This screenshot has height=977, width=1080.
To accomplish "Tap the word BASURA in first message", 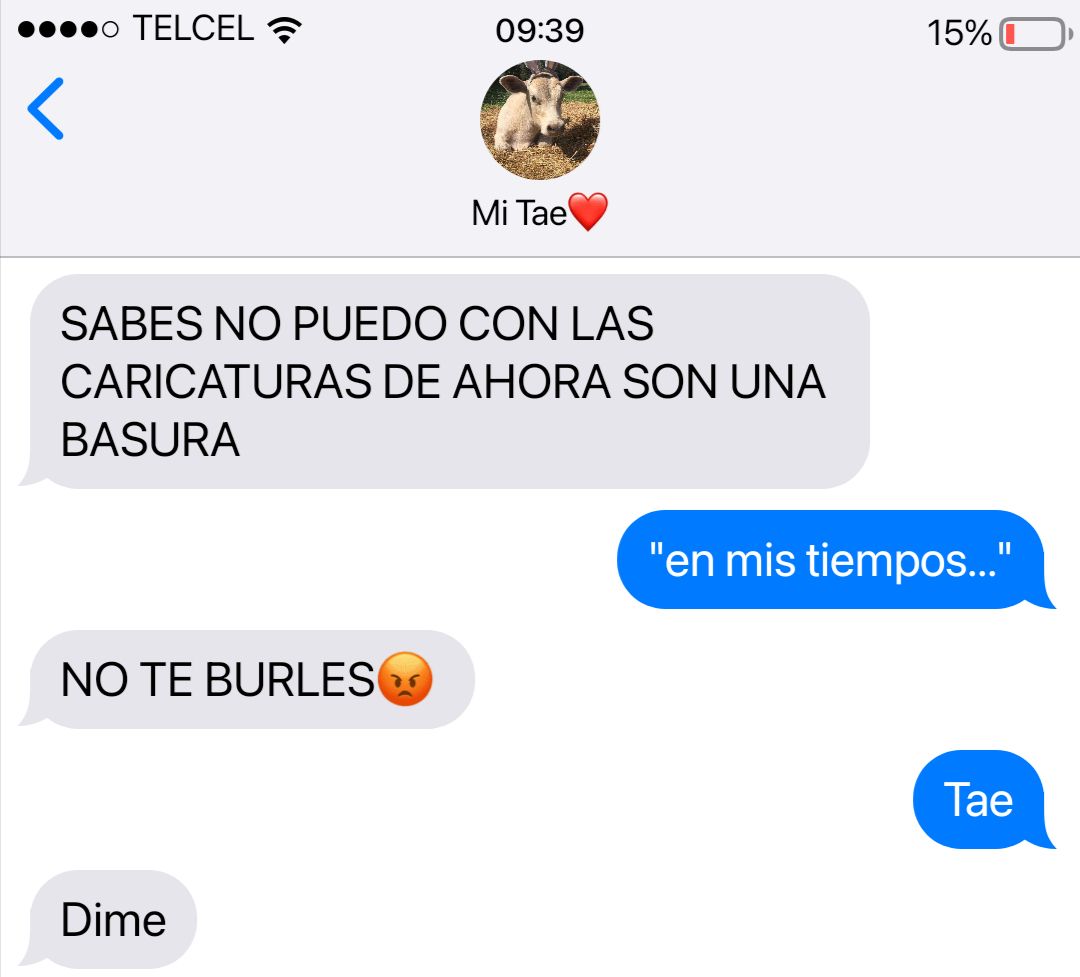I will (150, 440).
